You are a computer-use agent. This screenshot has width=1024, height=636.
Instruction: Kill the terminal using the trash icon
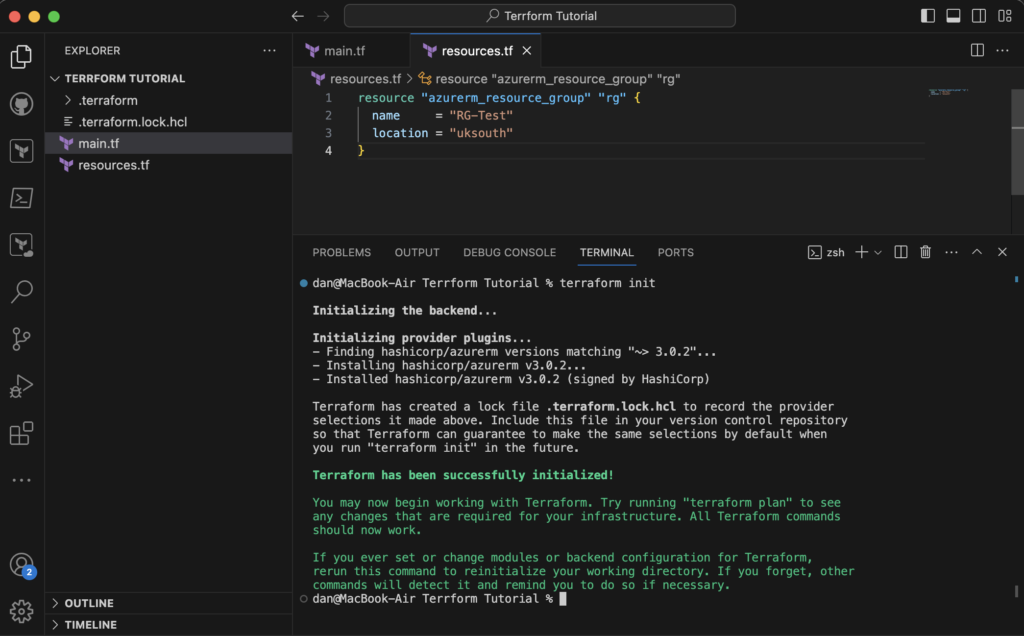(925, 252)
